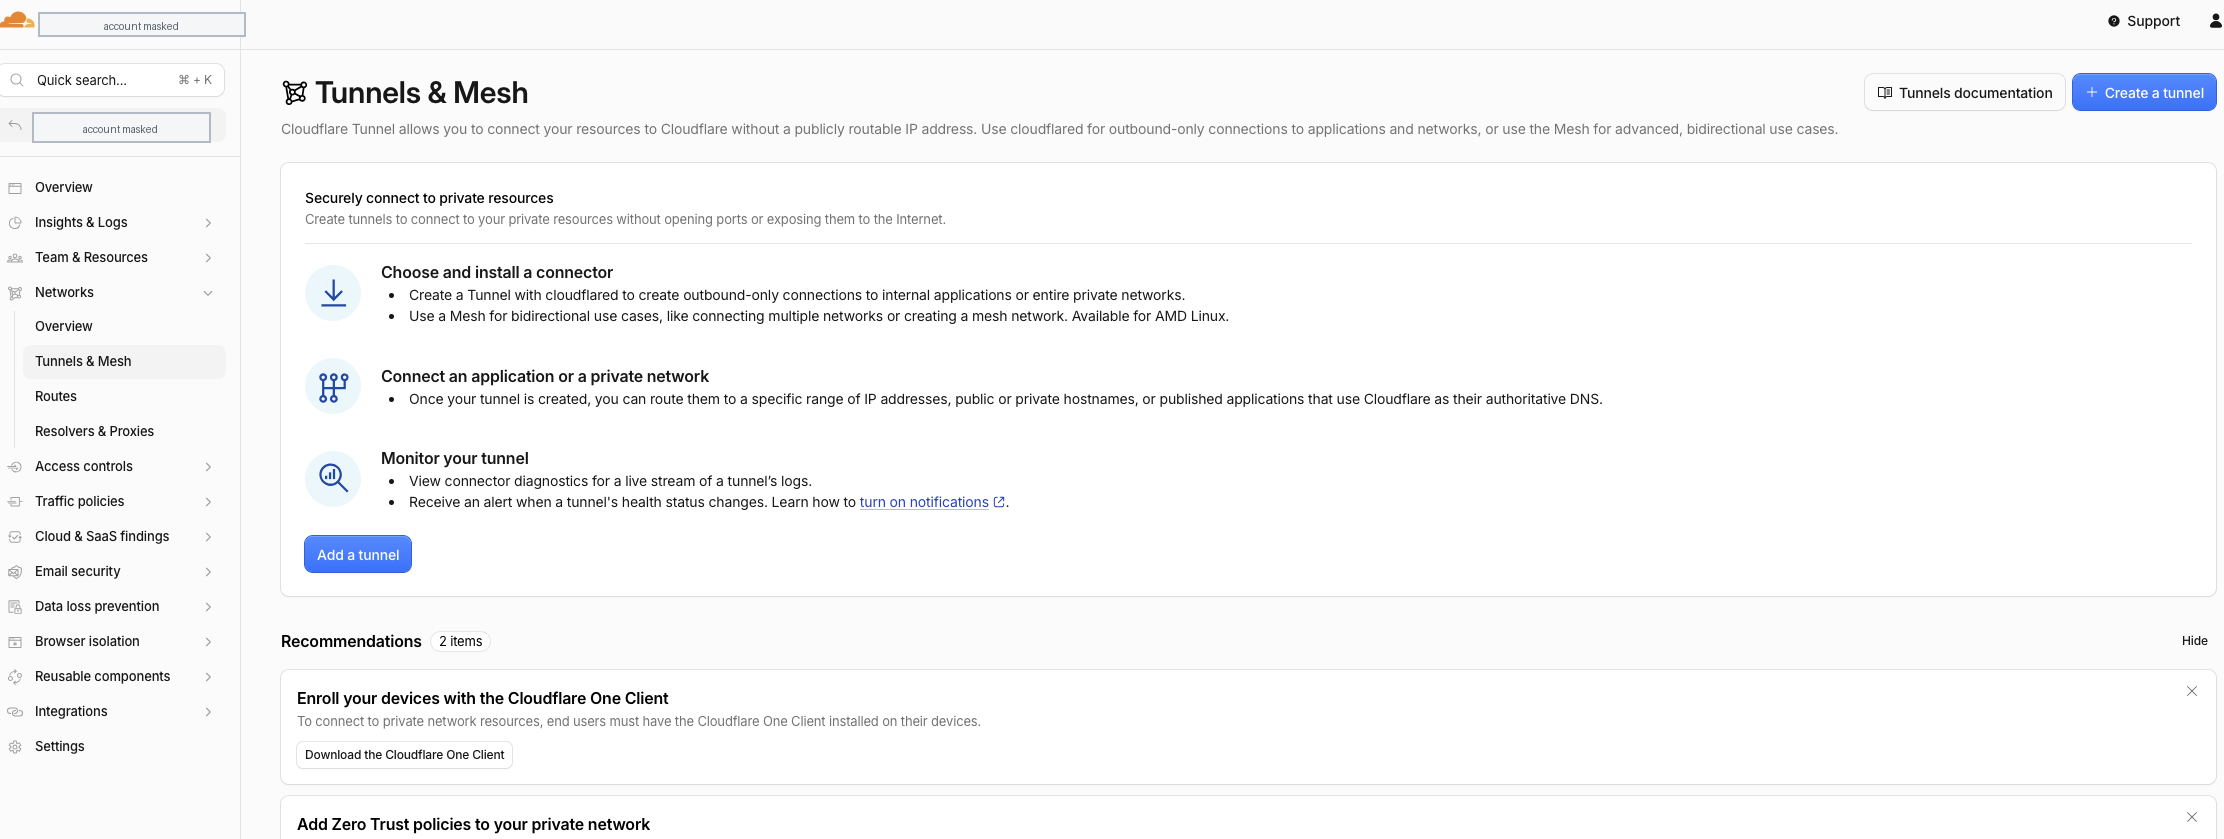The height and width of the screenshot is (839, 2224).
Task: Click the masked account name in sidebar
Action: pyautogui.click(x=121, y=128)
